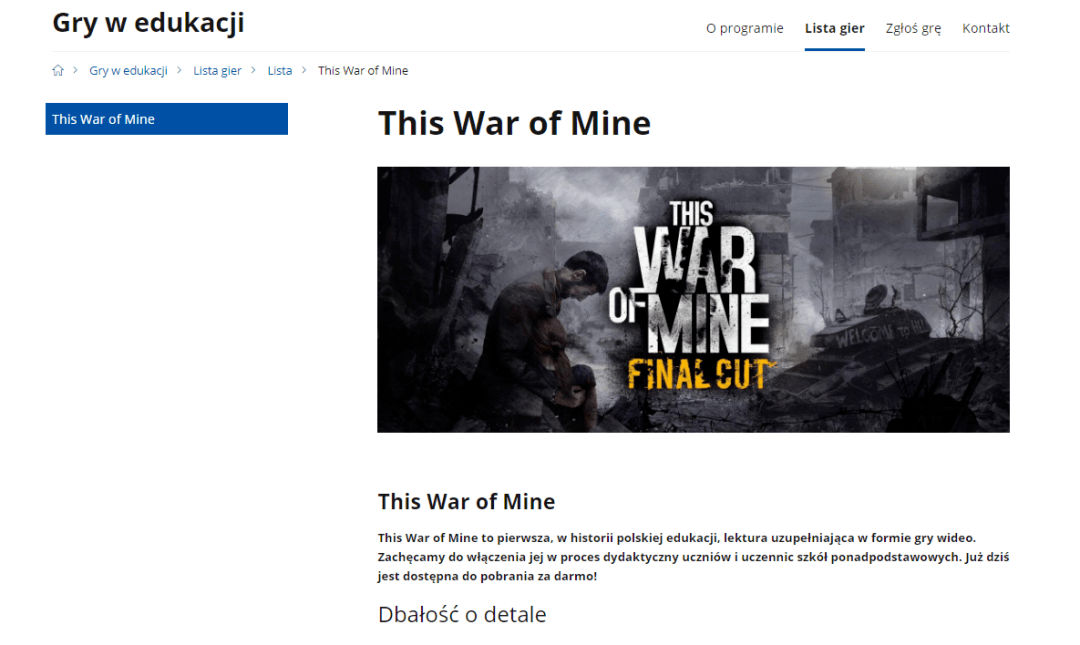Click chevron before breadcrumb This War of Mine
The width and height of the screenshot is (1080, 645).
pyautogui.click(x=304, y=70)
